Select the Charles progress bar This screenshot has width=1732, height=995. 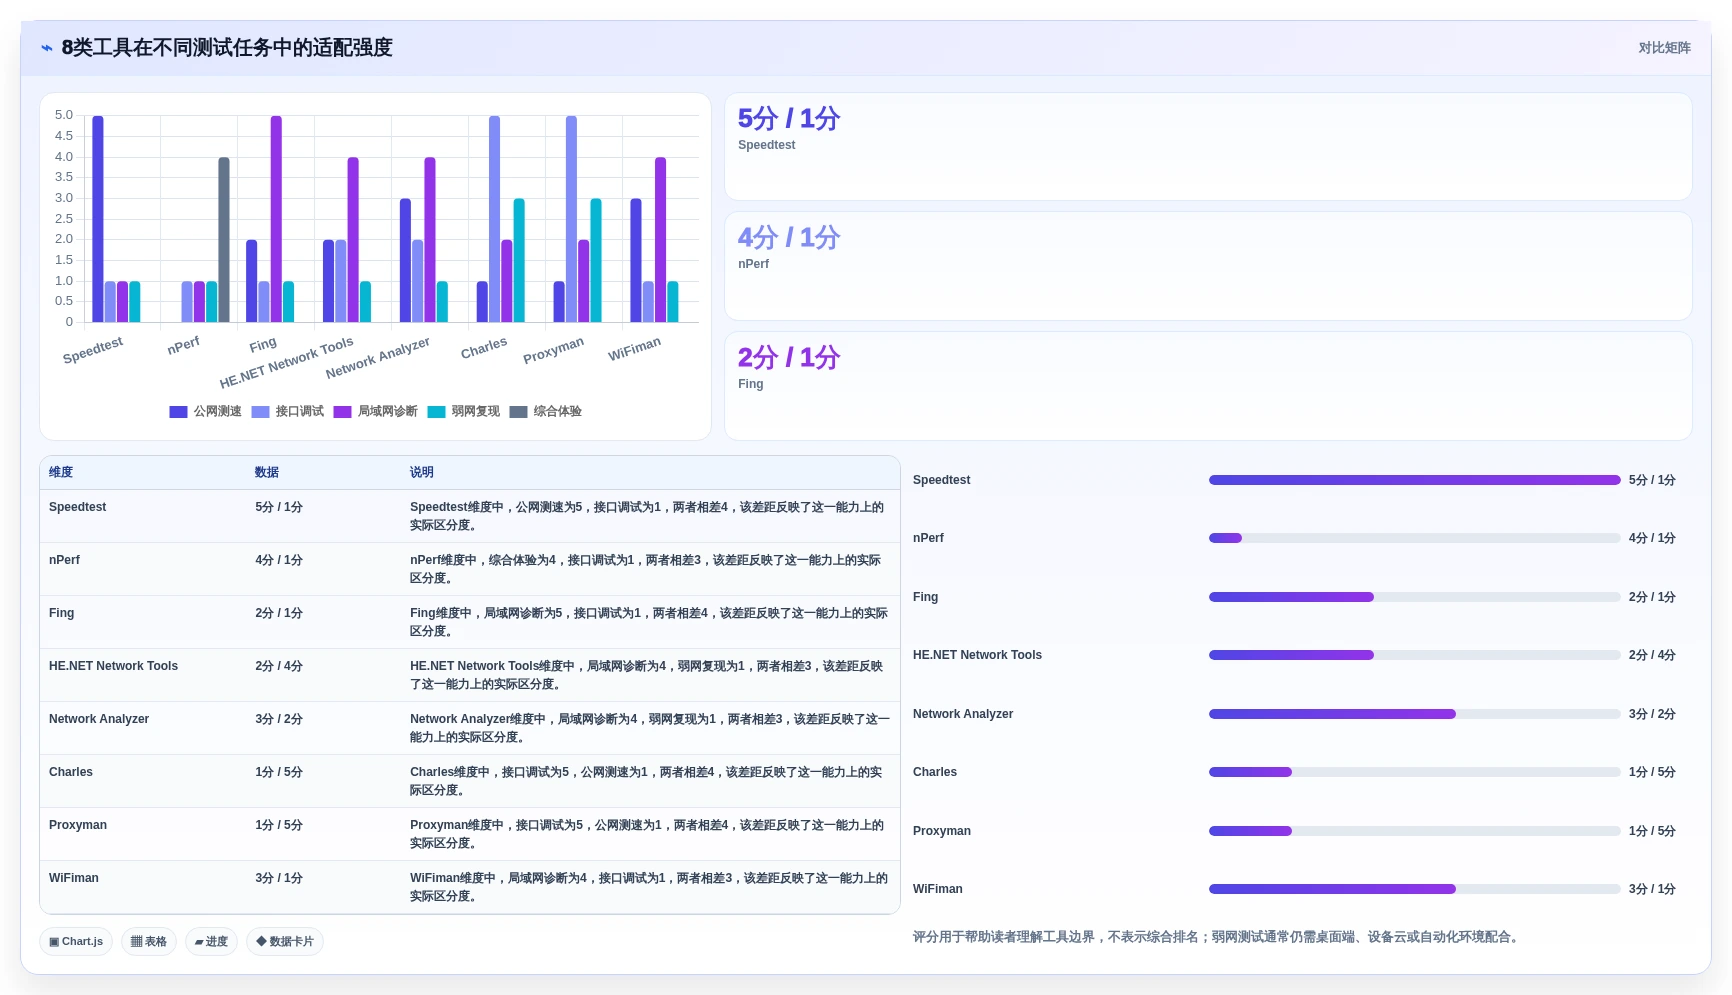coord(1414,772)
